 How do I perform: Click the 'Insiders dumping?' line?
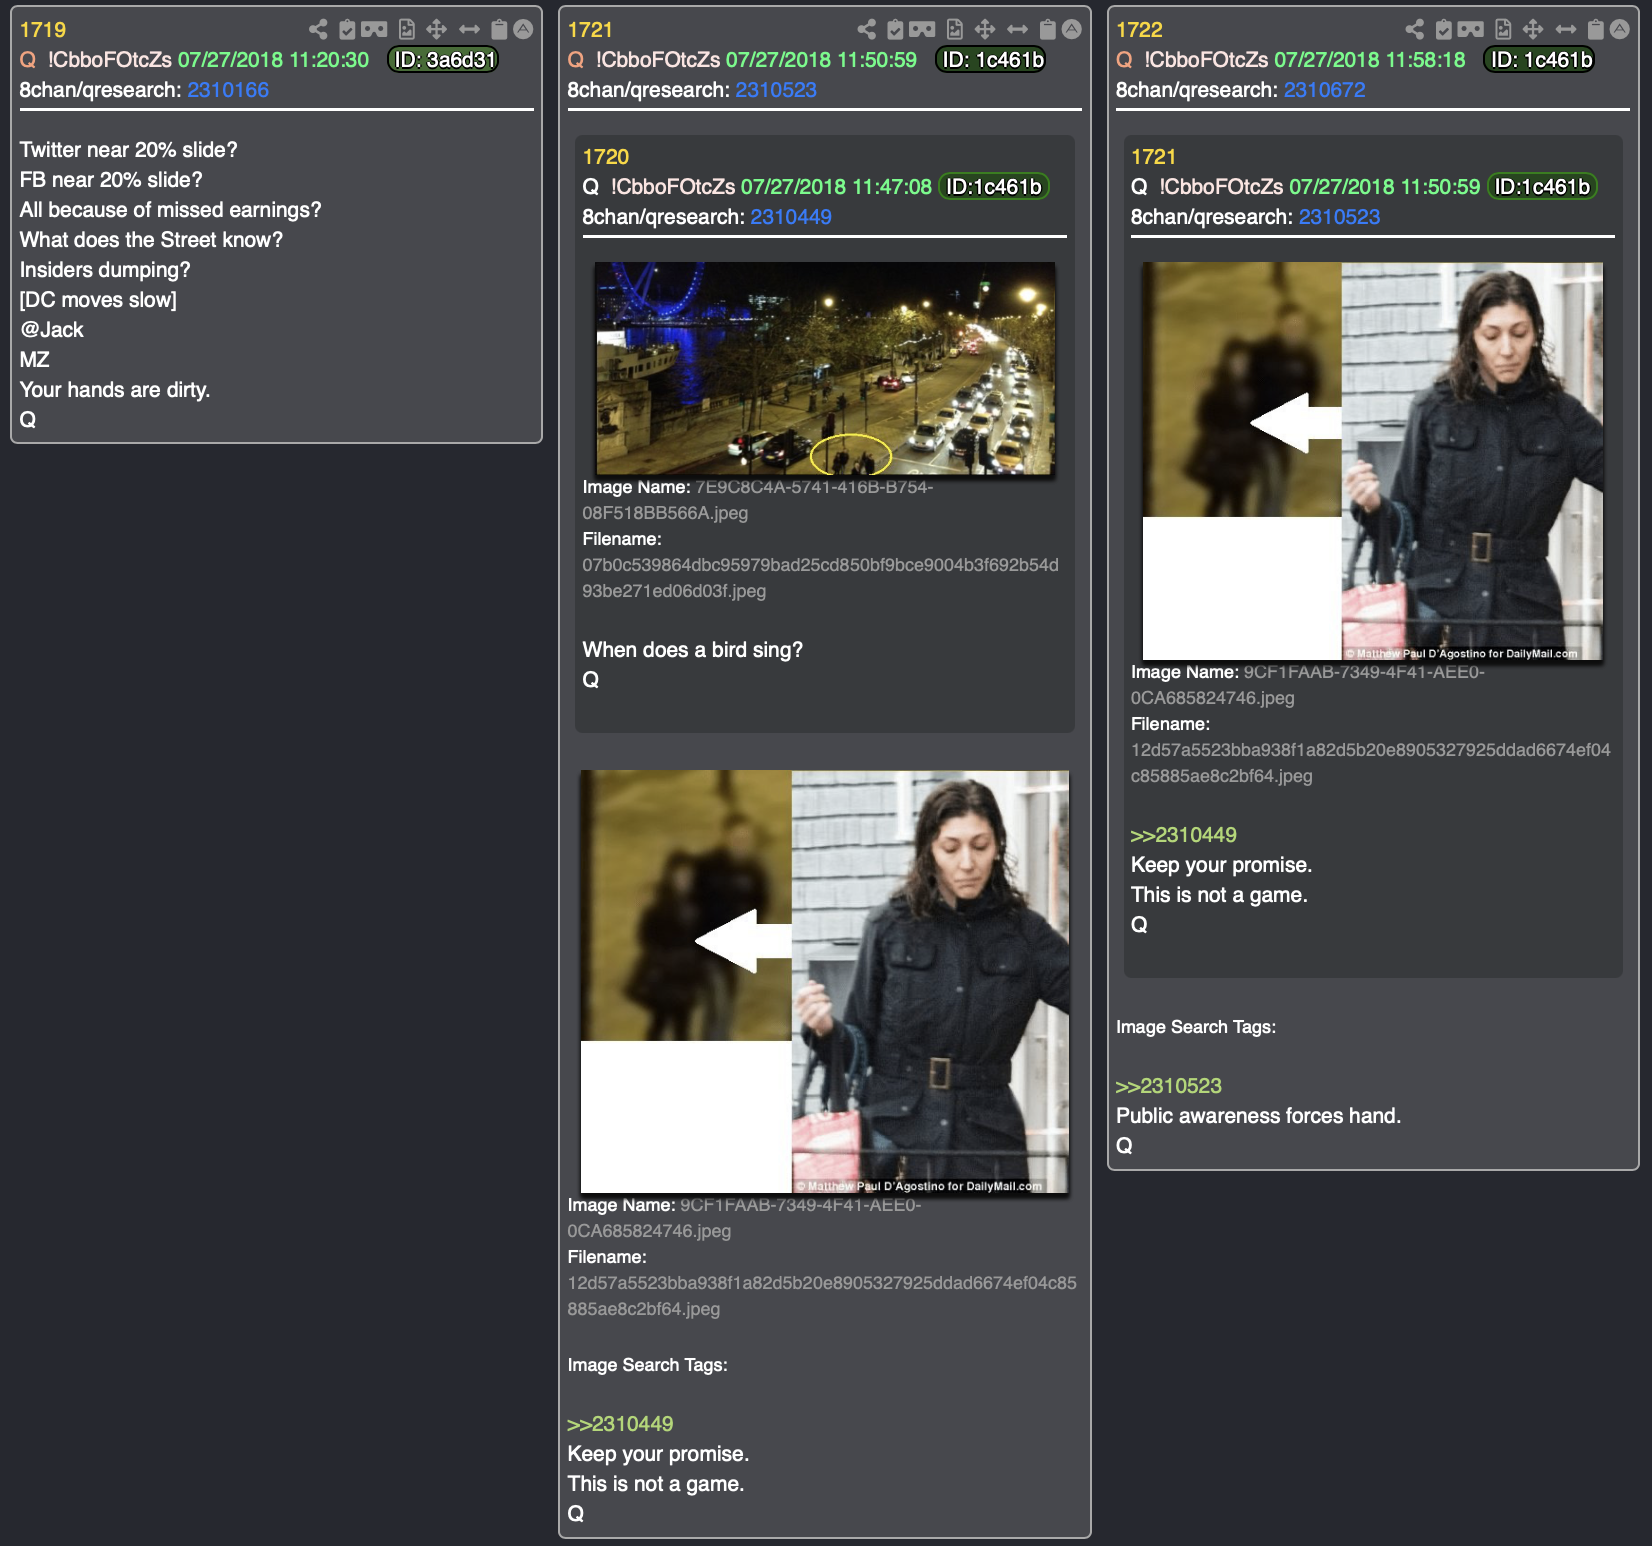[105, 270]
